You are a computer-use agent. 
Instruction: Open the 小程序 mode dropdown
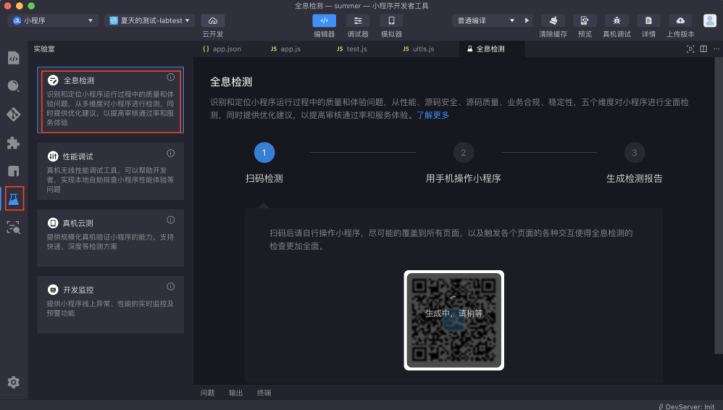53,20
